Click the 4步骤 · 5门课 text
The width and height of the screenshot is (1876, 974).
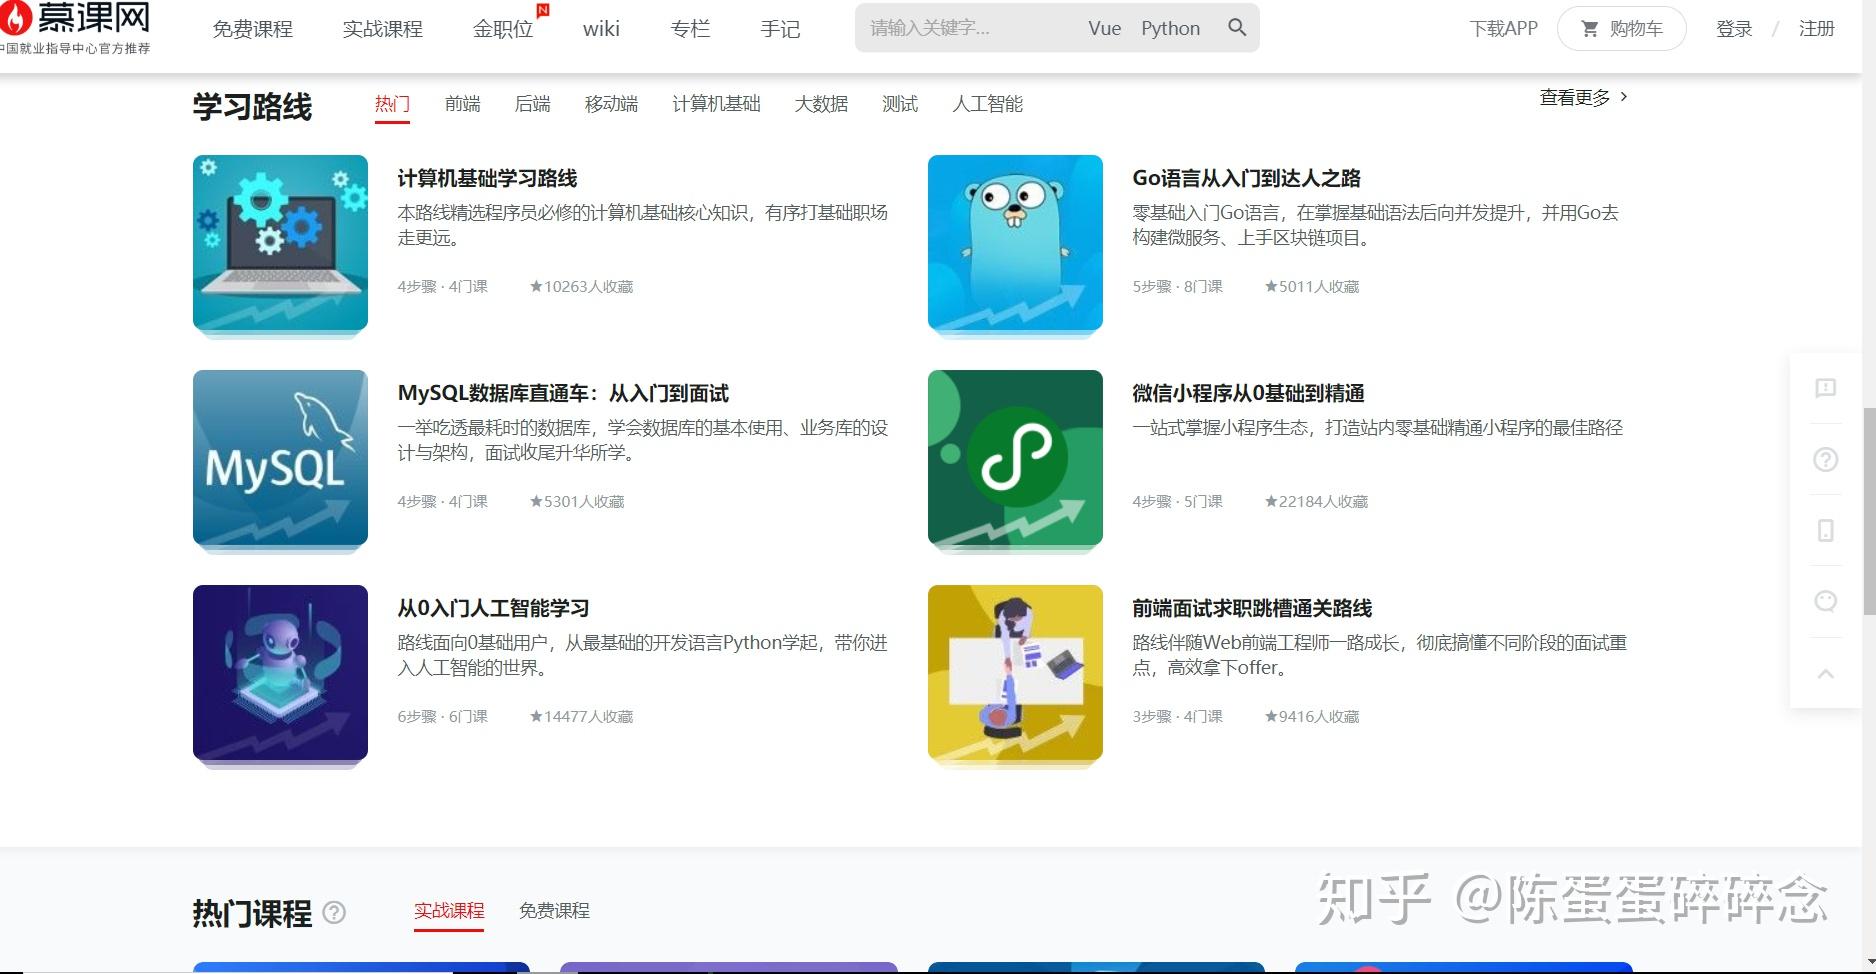click(x=1177, y=502)
